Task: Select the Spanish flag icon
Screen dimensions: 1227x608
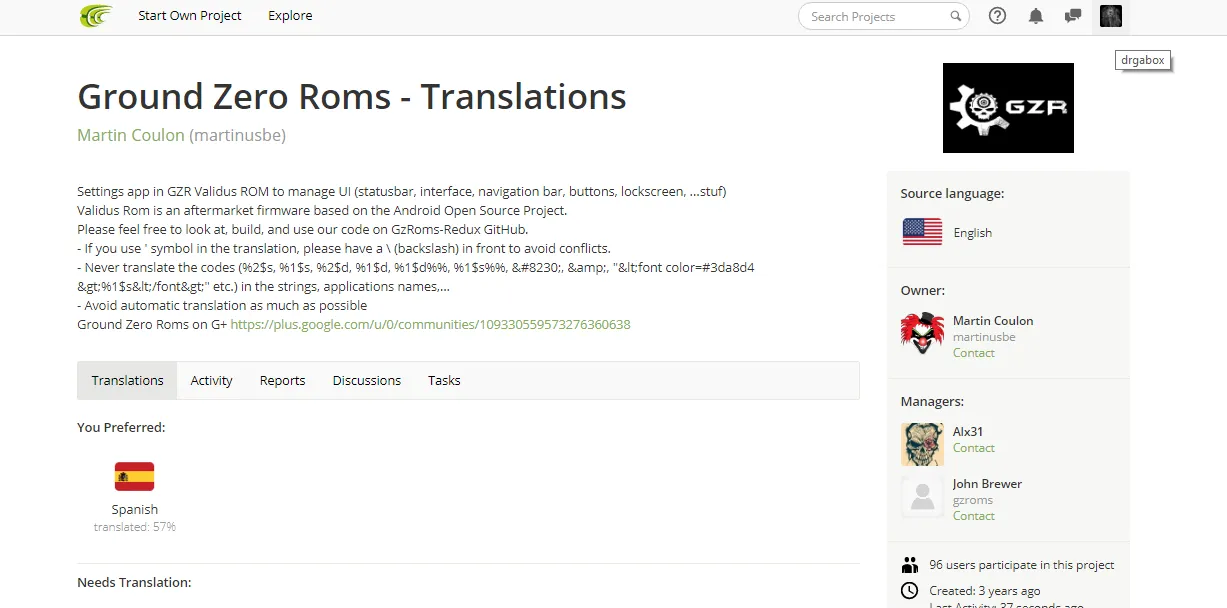Action: tap(135, 477)
